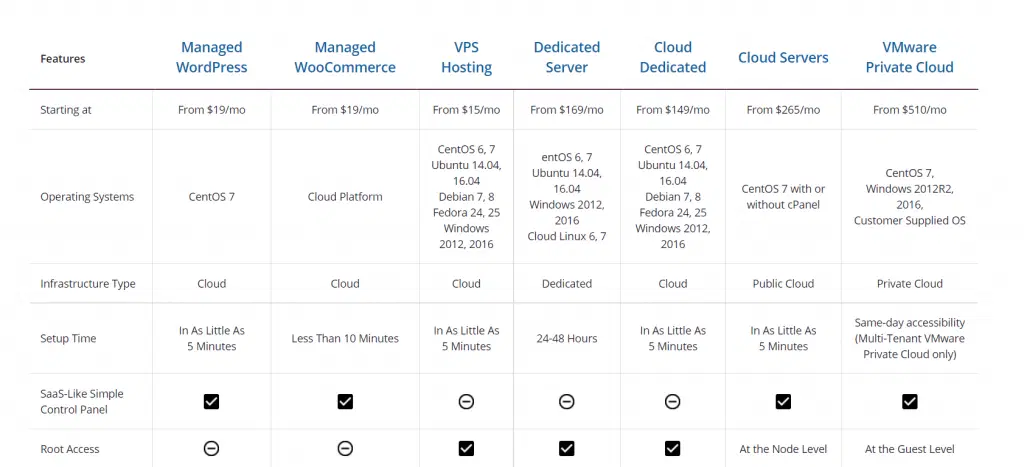The height and width of the screenshot is (467, 1024).
Task: Click the Dedicated Server heading
Action: coord(567,58)
